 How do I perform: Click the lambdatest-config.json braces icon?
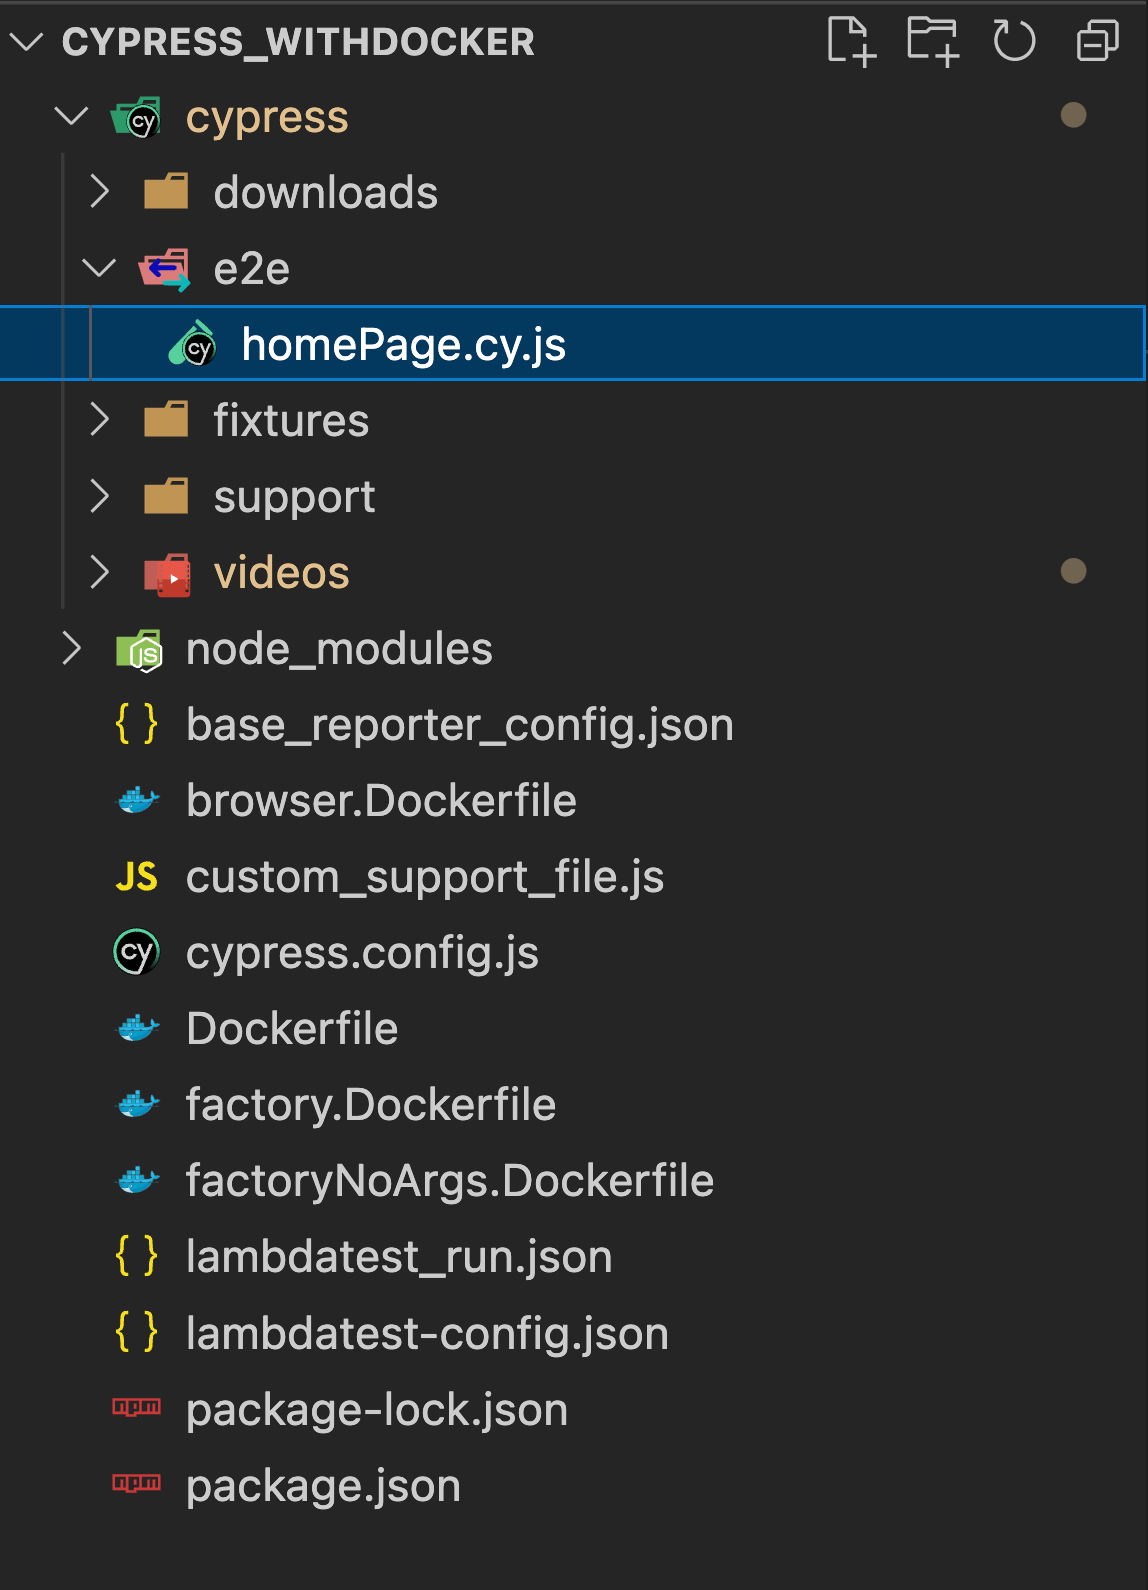tap(137, 1331)
